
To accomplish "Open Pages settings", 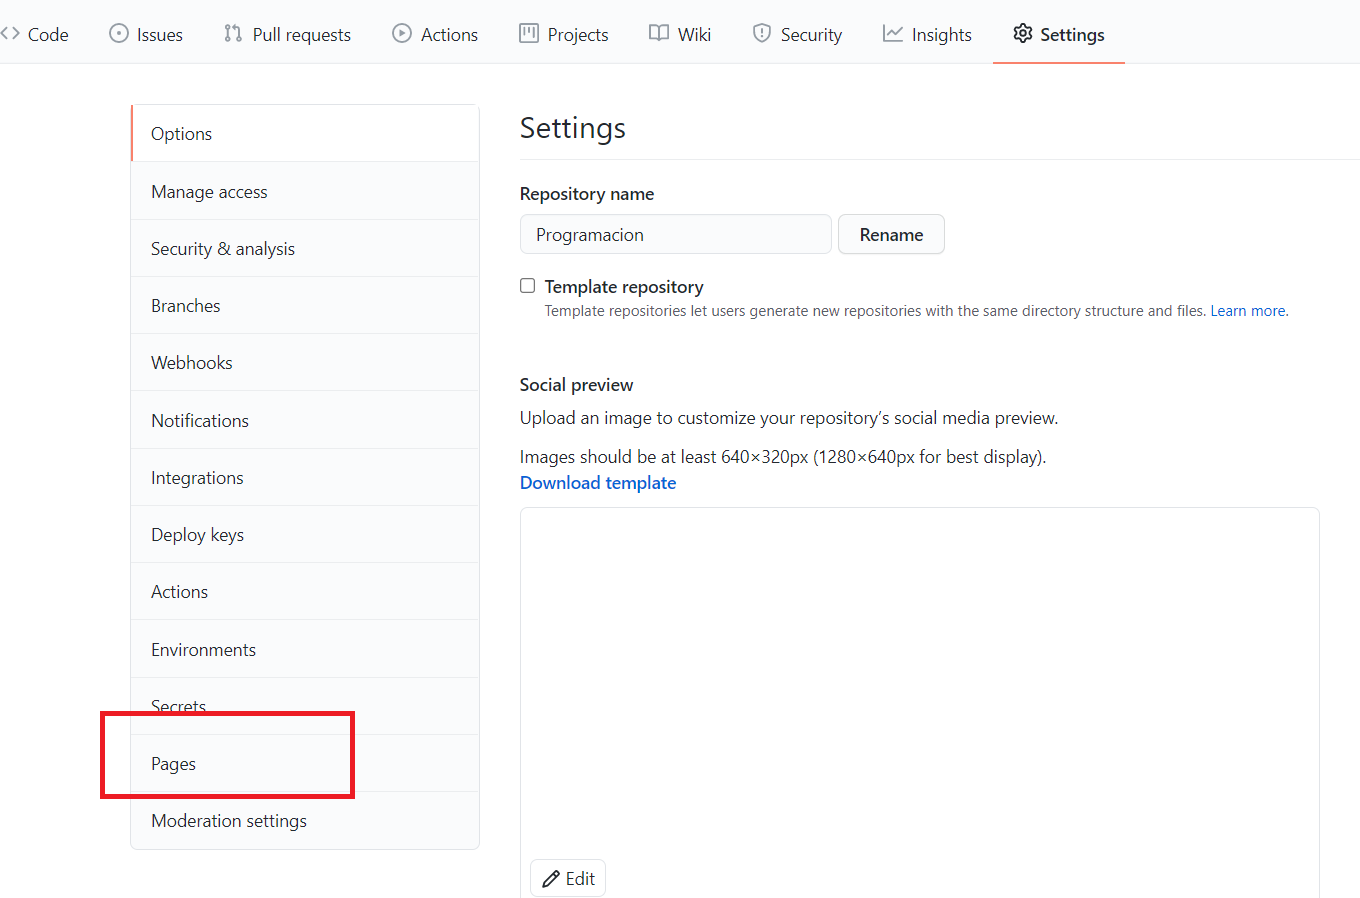I will tap(305, 763).
